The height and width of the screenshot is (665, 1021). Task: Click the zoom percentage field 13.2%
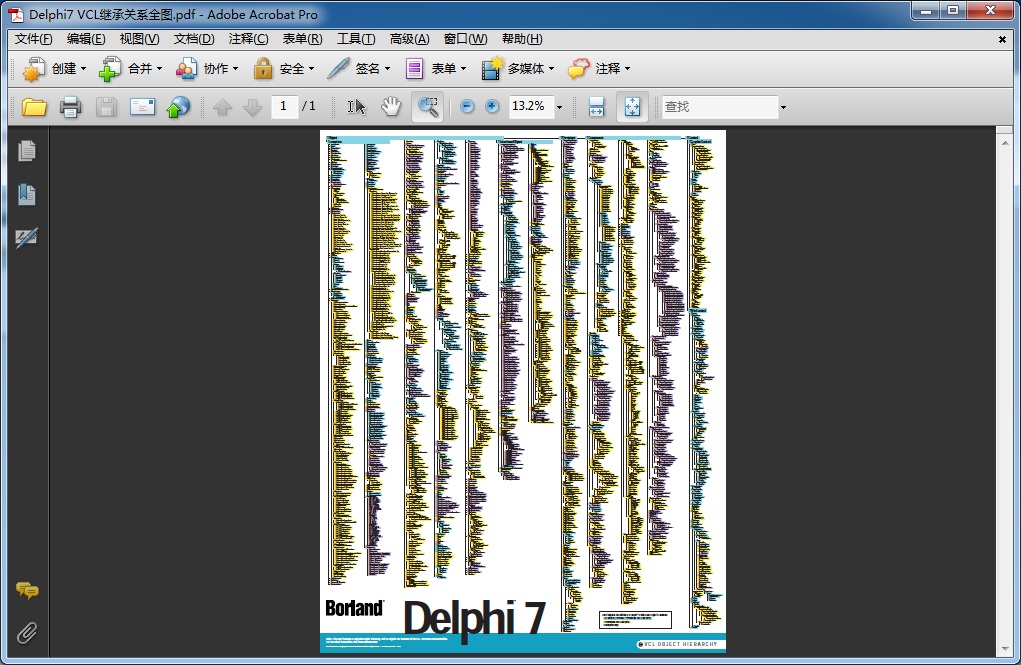531,106
